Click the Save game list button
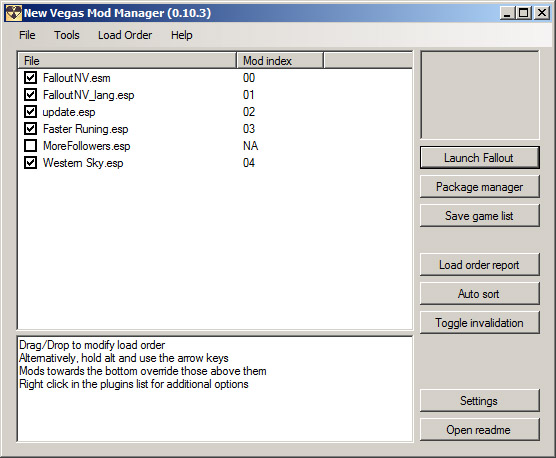The height and width of the screenshot is (458, 556). [479, 216]
